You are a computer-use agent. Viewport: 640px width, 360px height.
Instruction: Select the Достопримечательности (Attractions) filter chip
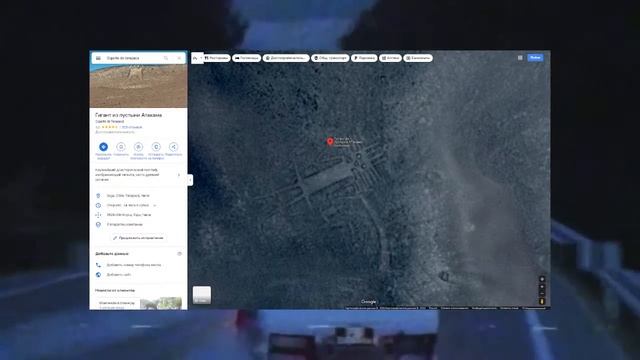pyautogui.click(x=286, y=58)
